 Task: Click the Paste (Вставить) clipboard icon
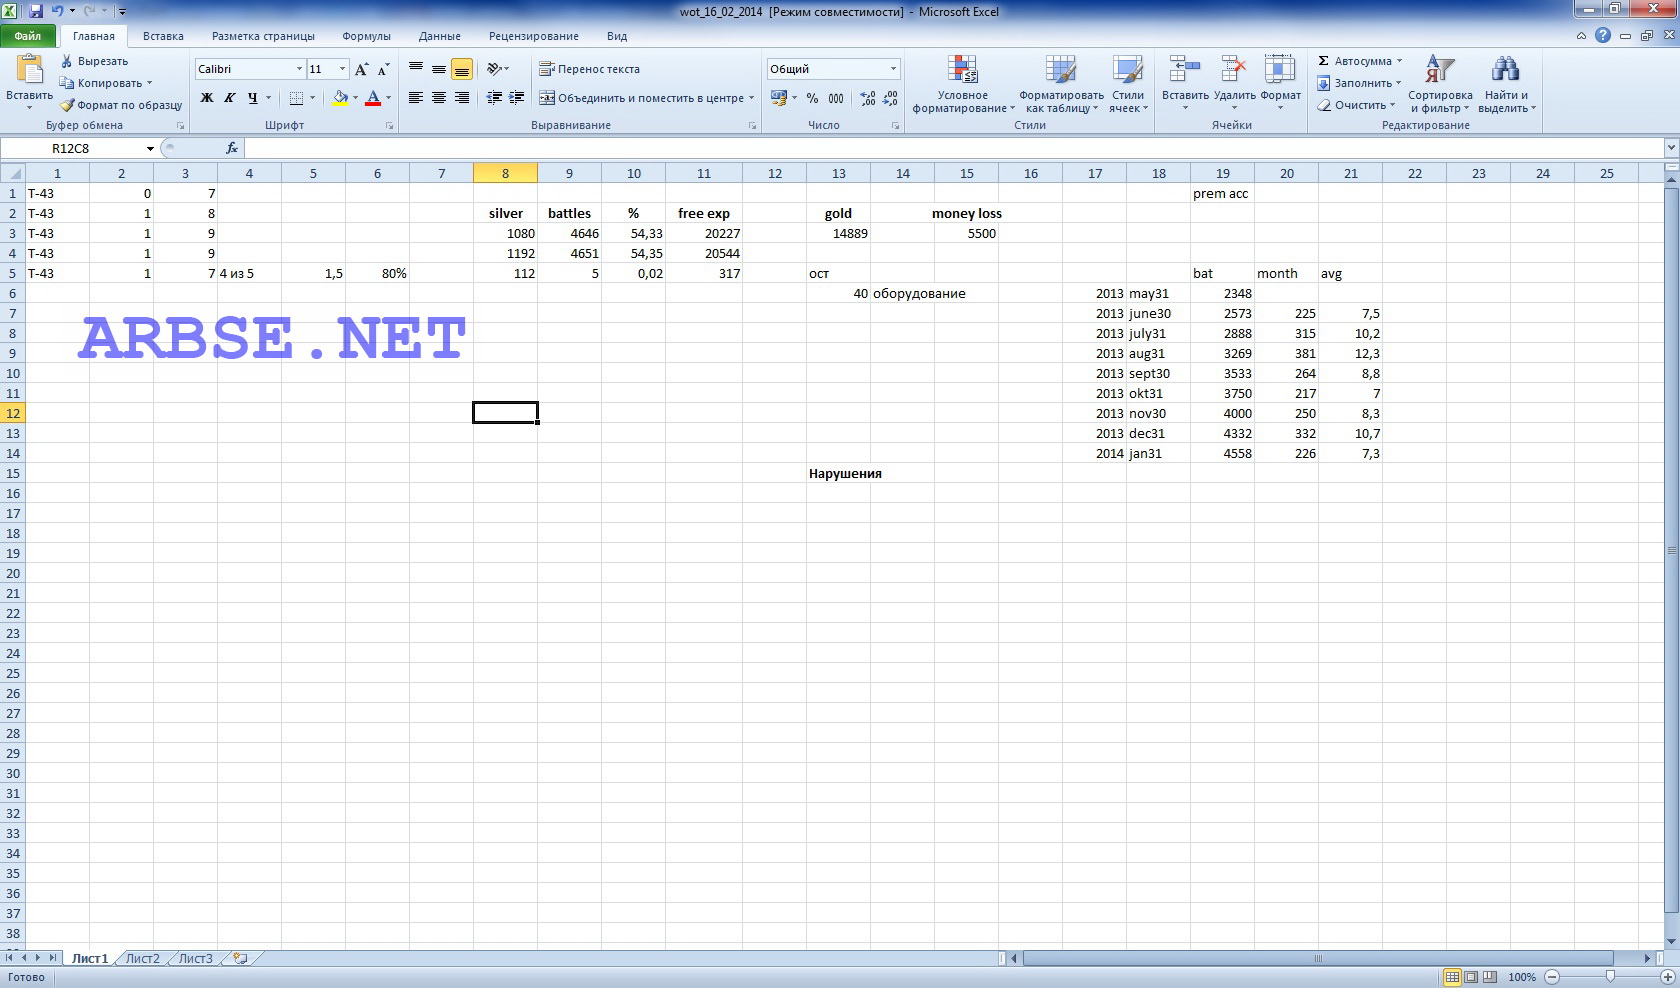pos(29,70)
